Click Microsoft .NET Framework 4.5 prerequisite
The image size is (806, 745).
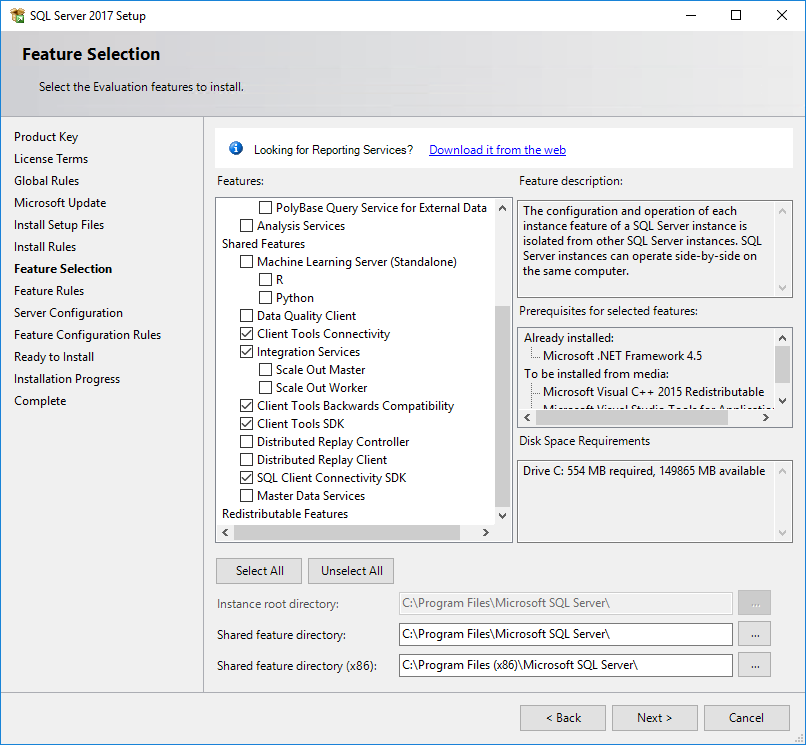point(622,356)
